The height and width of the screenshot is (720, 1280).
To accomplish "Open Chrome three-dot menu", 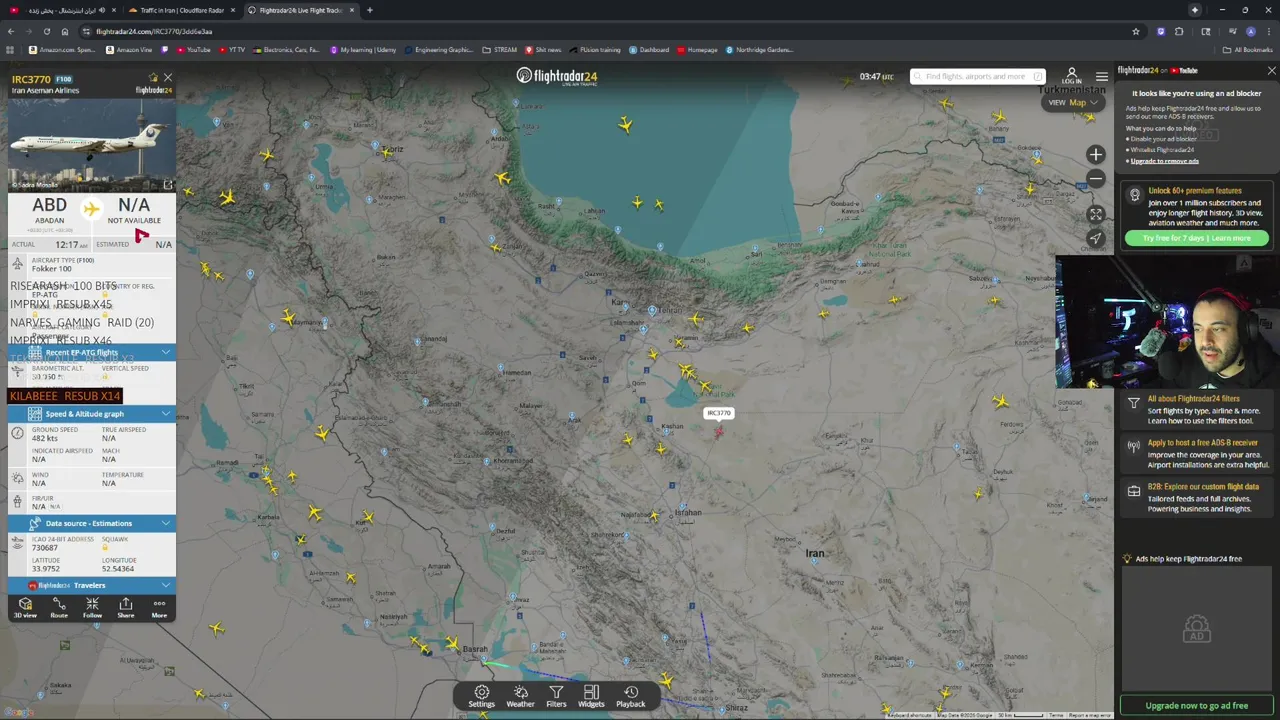I will pos(1268,31).
